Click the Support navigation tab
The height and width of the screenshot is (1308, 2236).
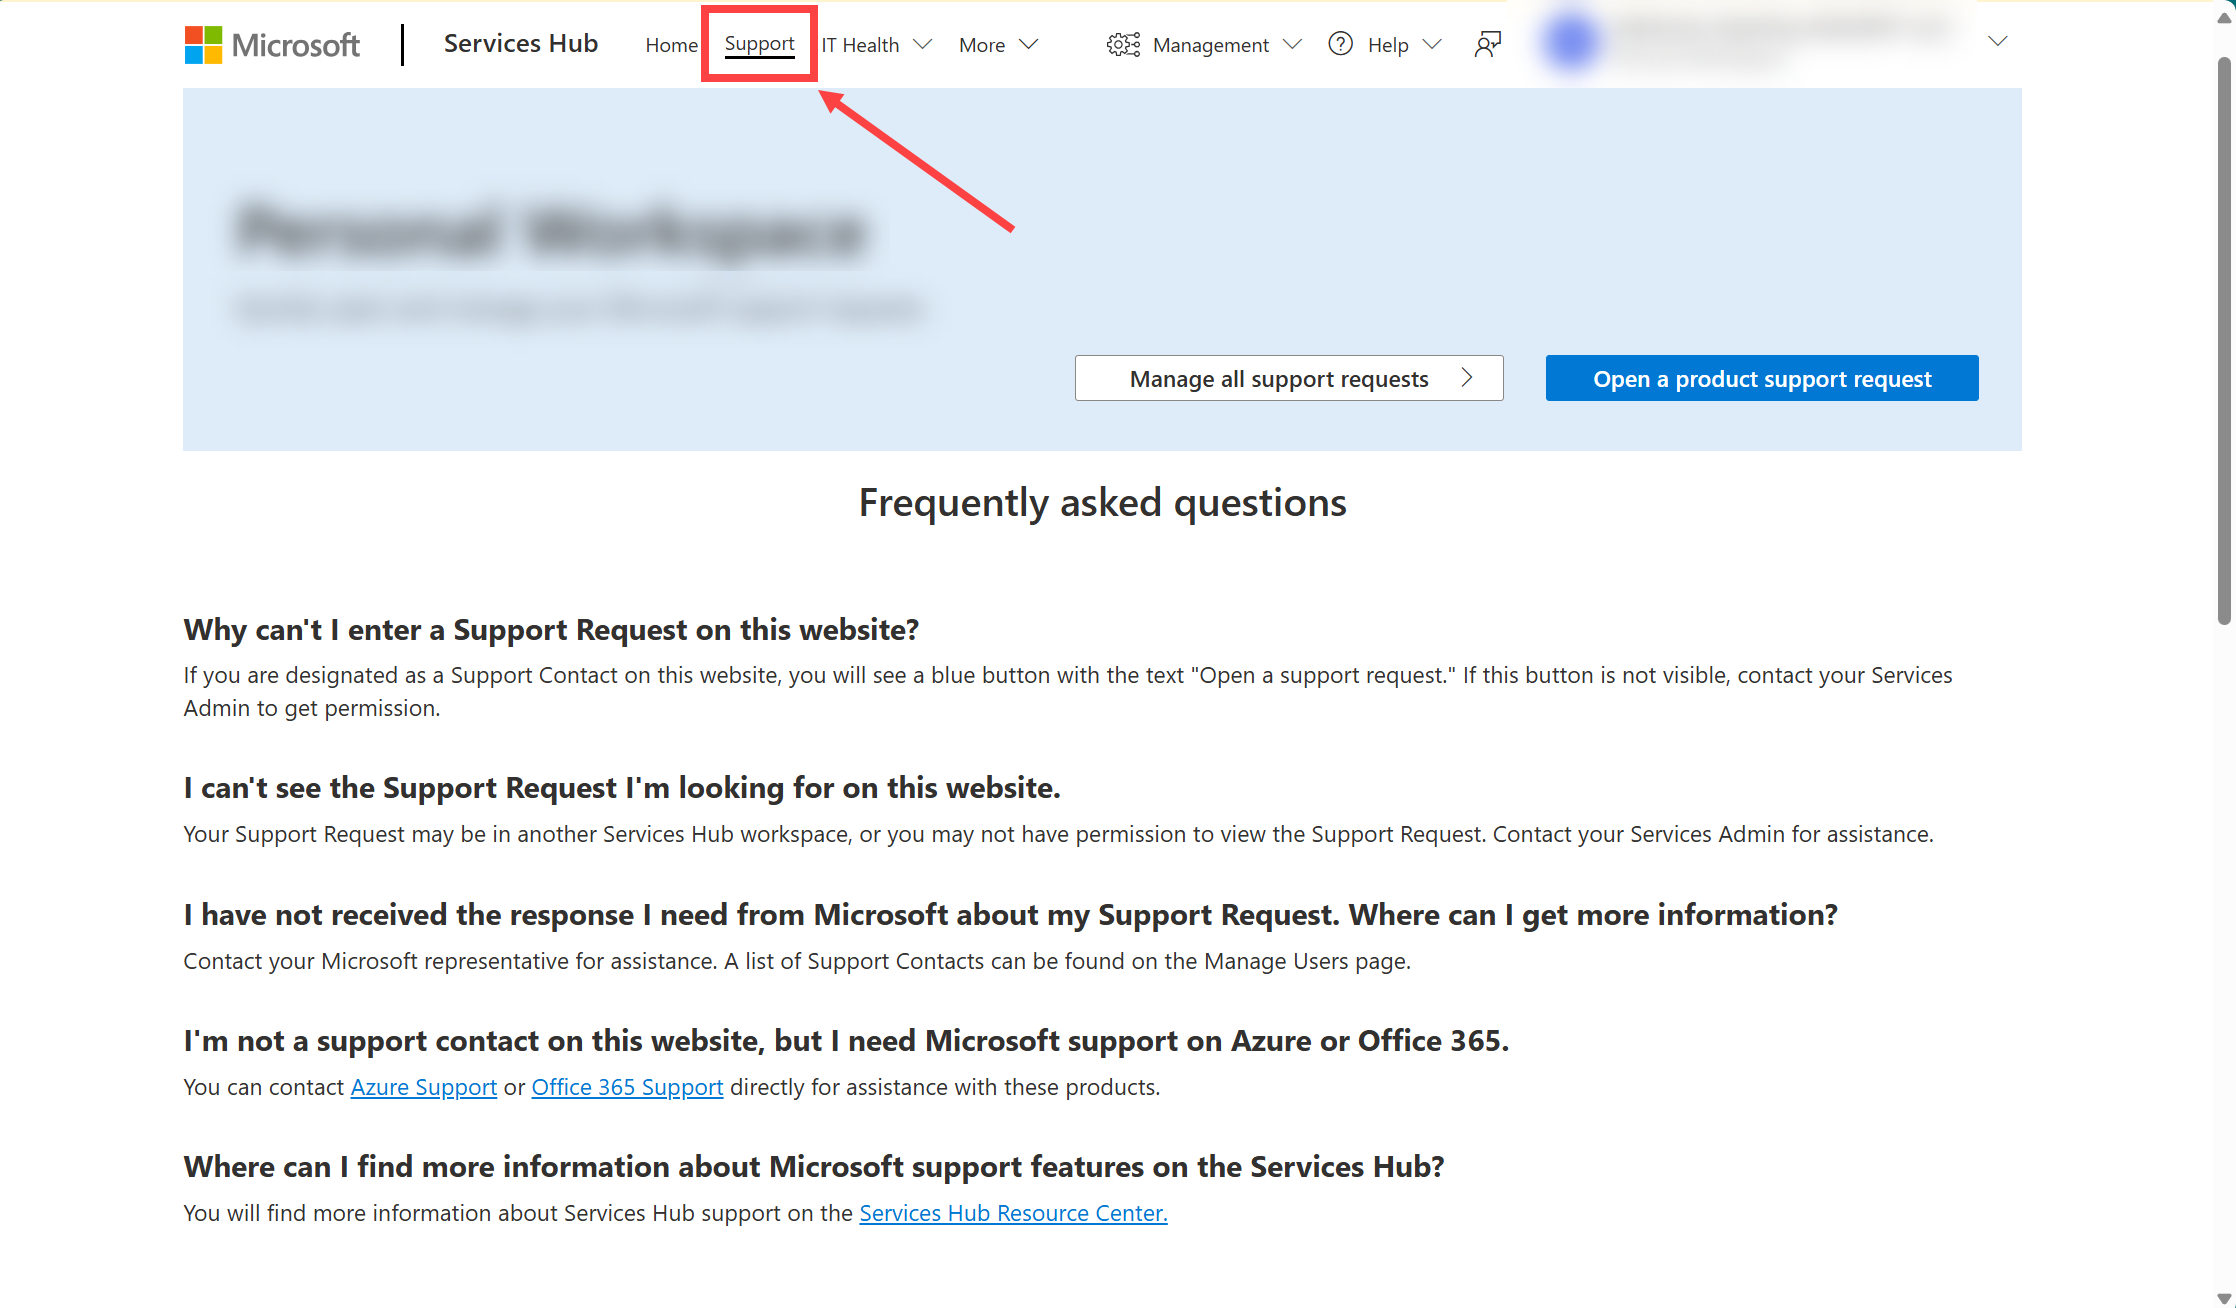click(760, 44)
